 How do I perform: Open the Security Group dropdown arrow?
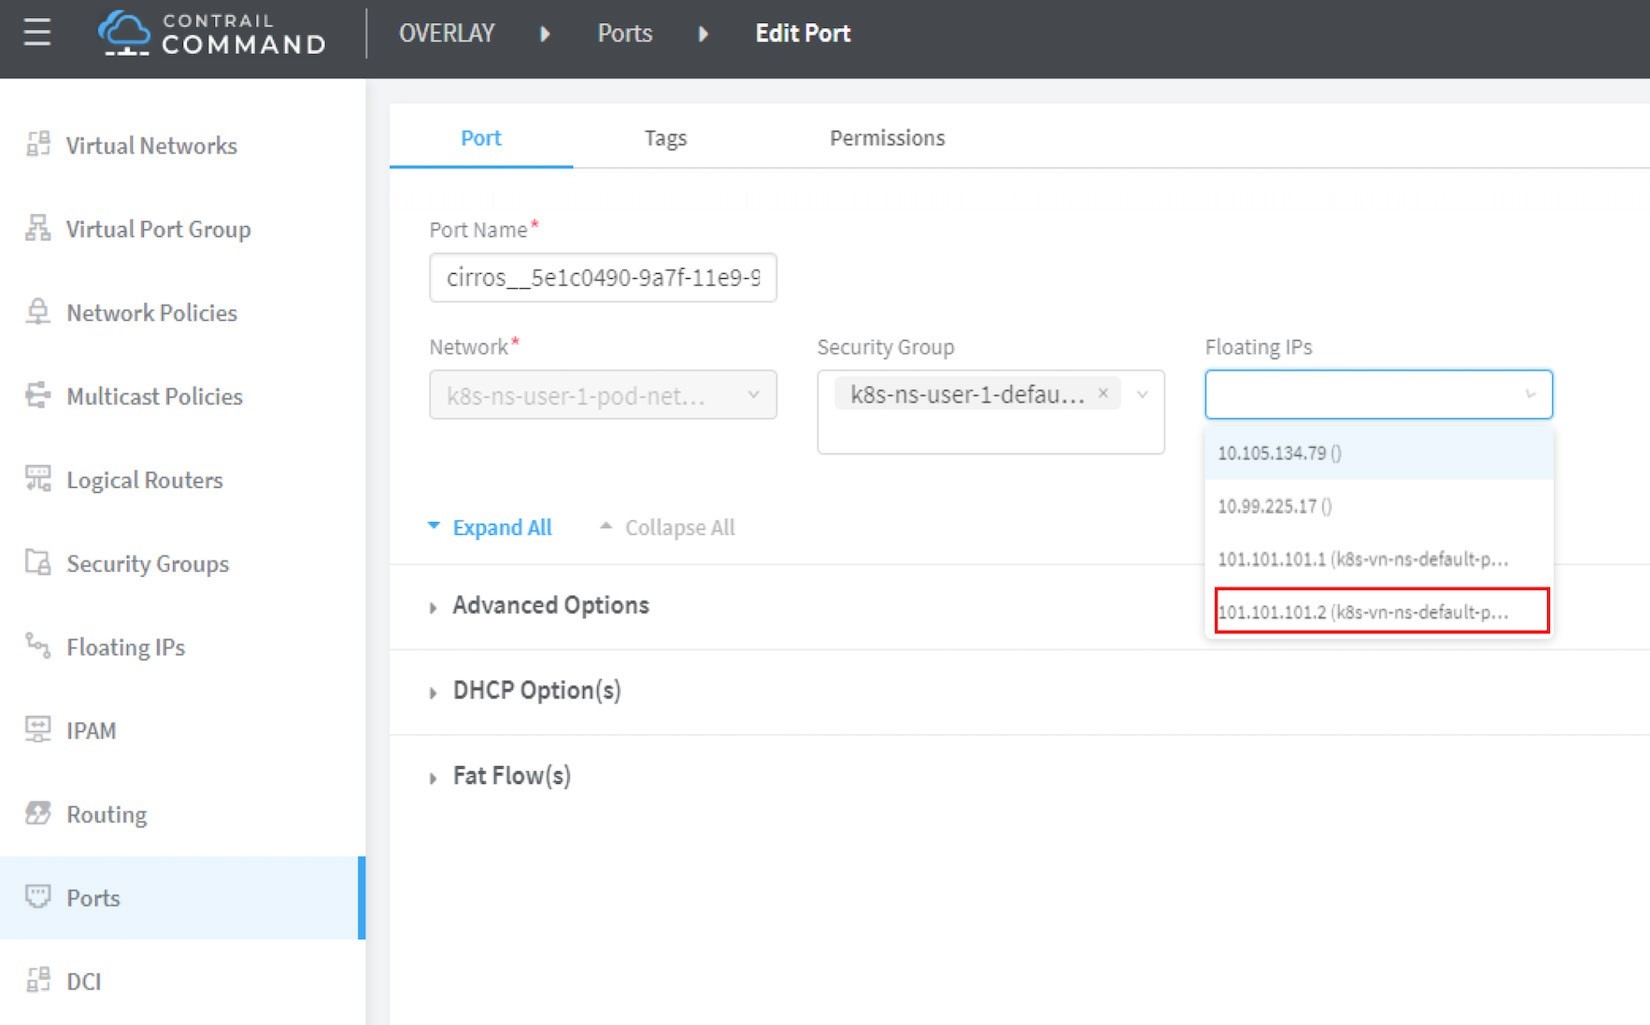tap(1142, 395)
